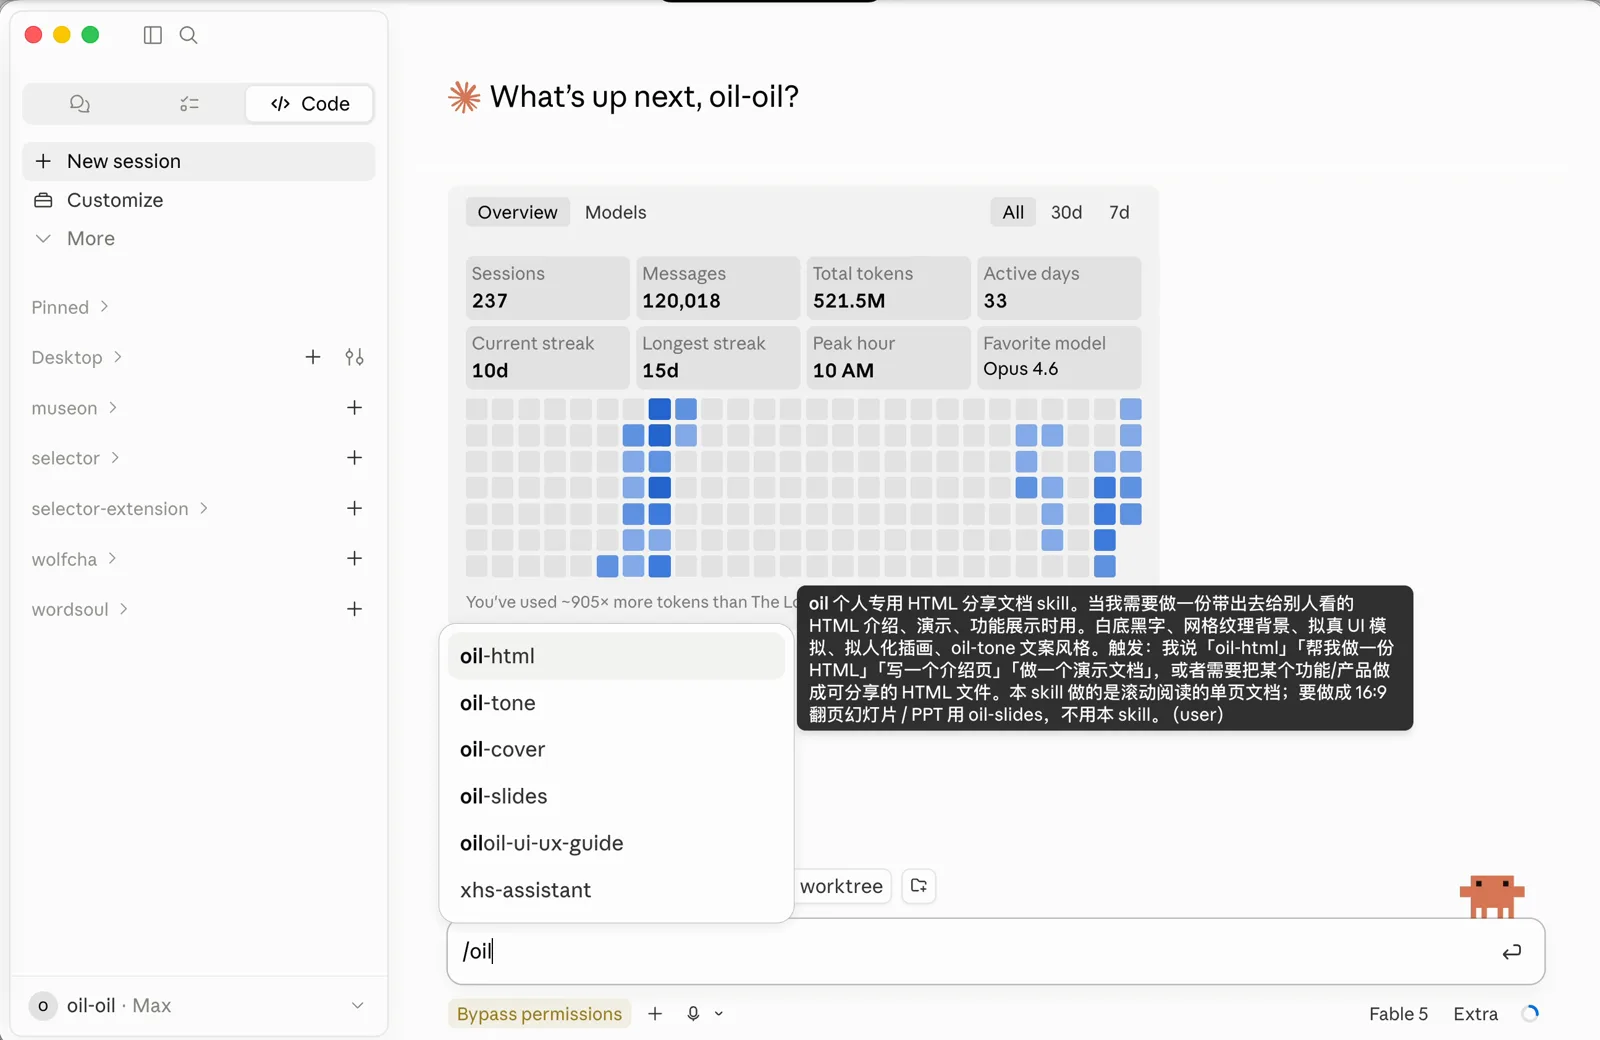Click the Claude starburst logo
This screenshot has height=1040, width=1600.
point(464,97)
